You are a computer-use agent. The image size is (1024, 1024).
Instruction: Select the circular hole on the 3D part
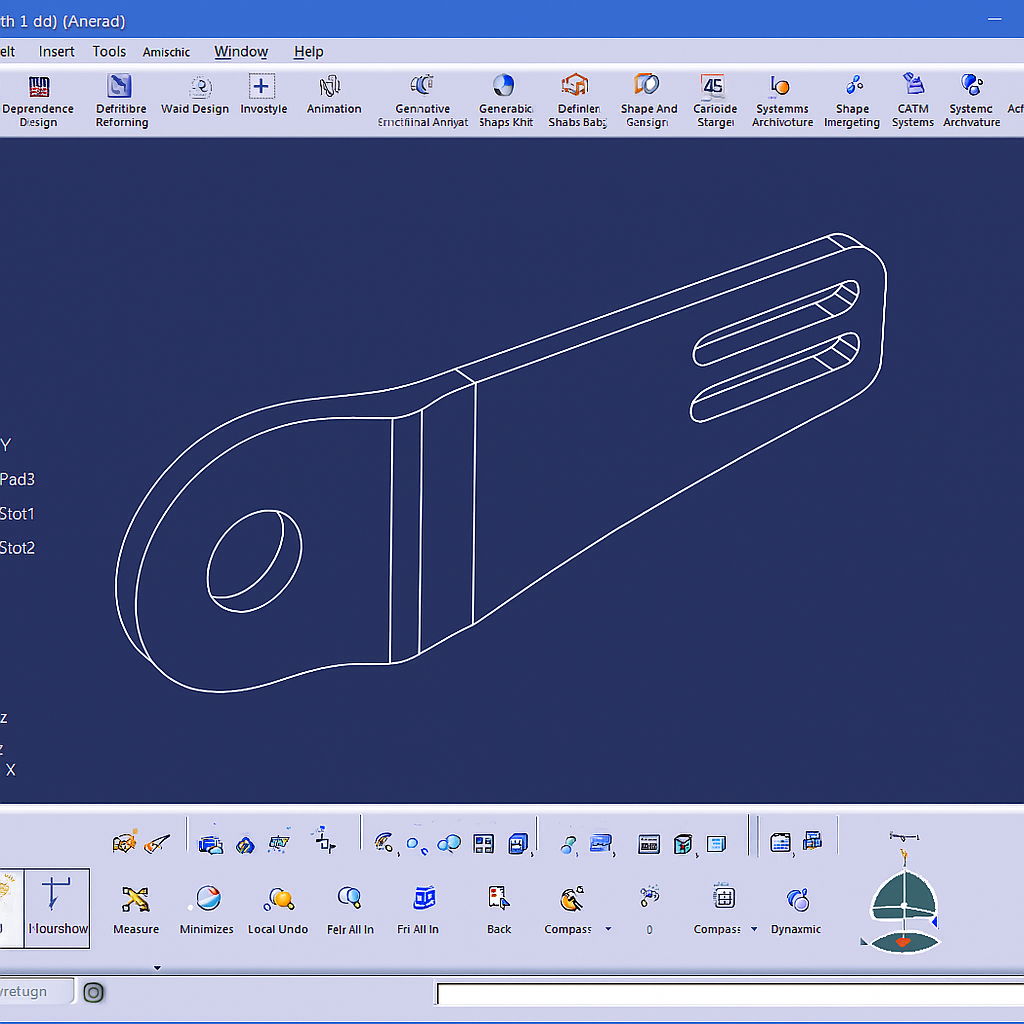255,561
